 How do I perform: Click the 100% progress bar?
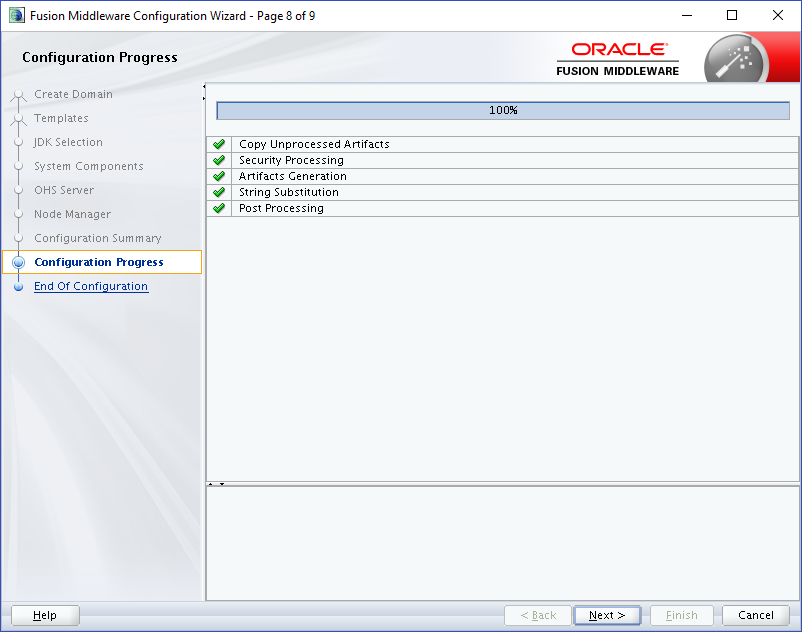[503, 110]
